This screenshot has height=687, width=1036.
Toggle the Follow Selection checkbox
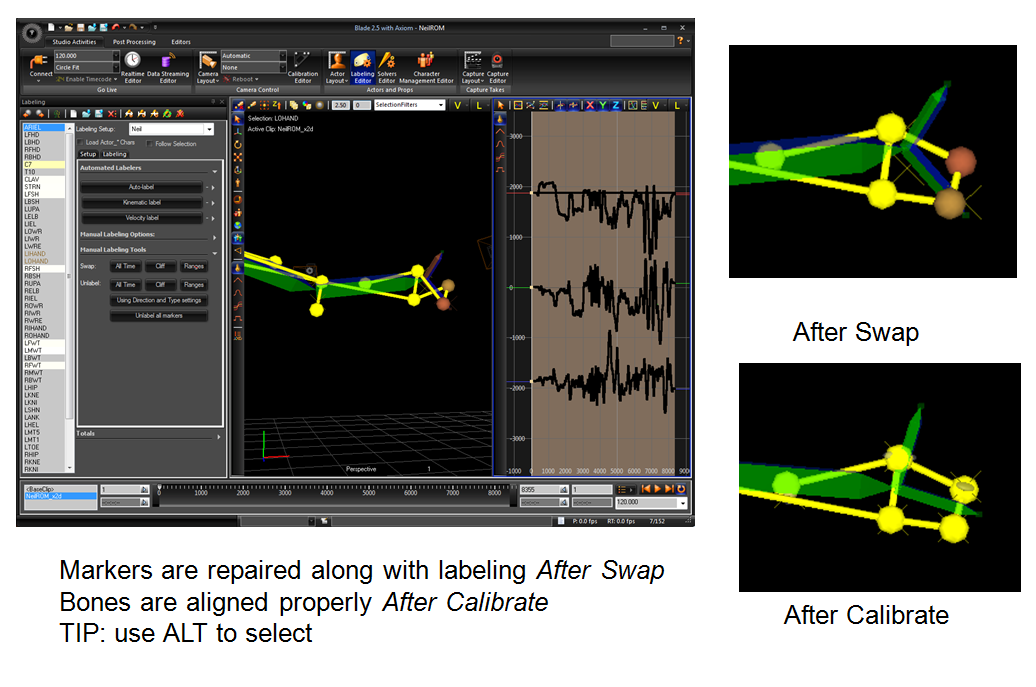150,143
